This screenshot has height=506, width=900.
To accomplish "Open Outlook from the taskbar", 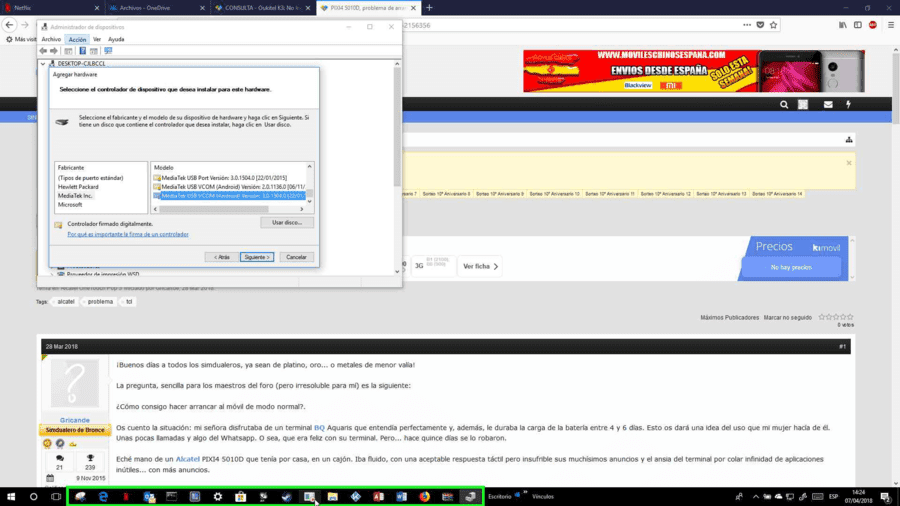I will pyautogui.click(x=149, y=497).
